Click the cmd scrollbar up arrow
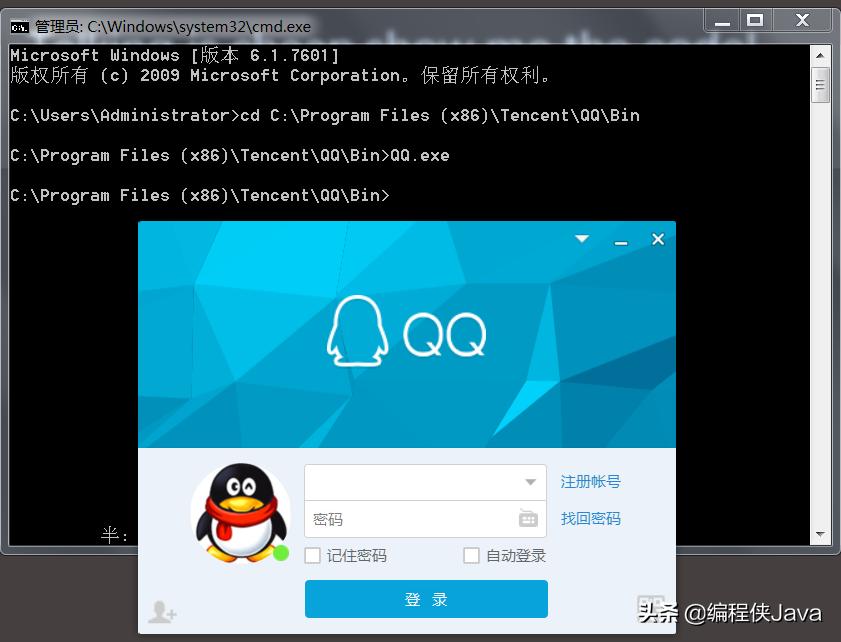841x642 pixels. click(x=820, y=55)
